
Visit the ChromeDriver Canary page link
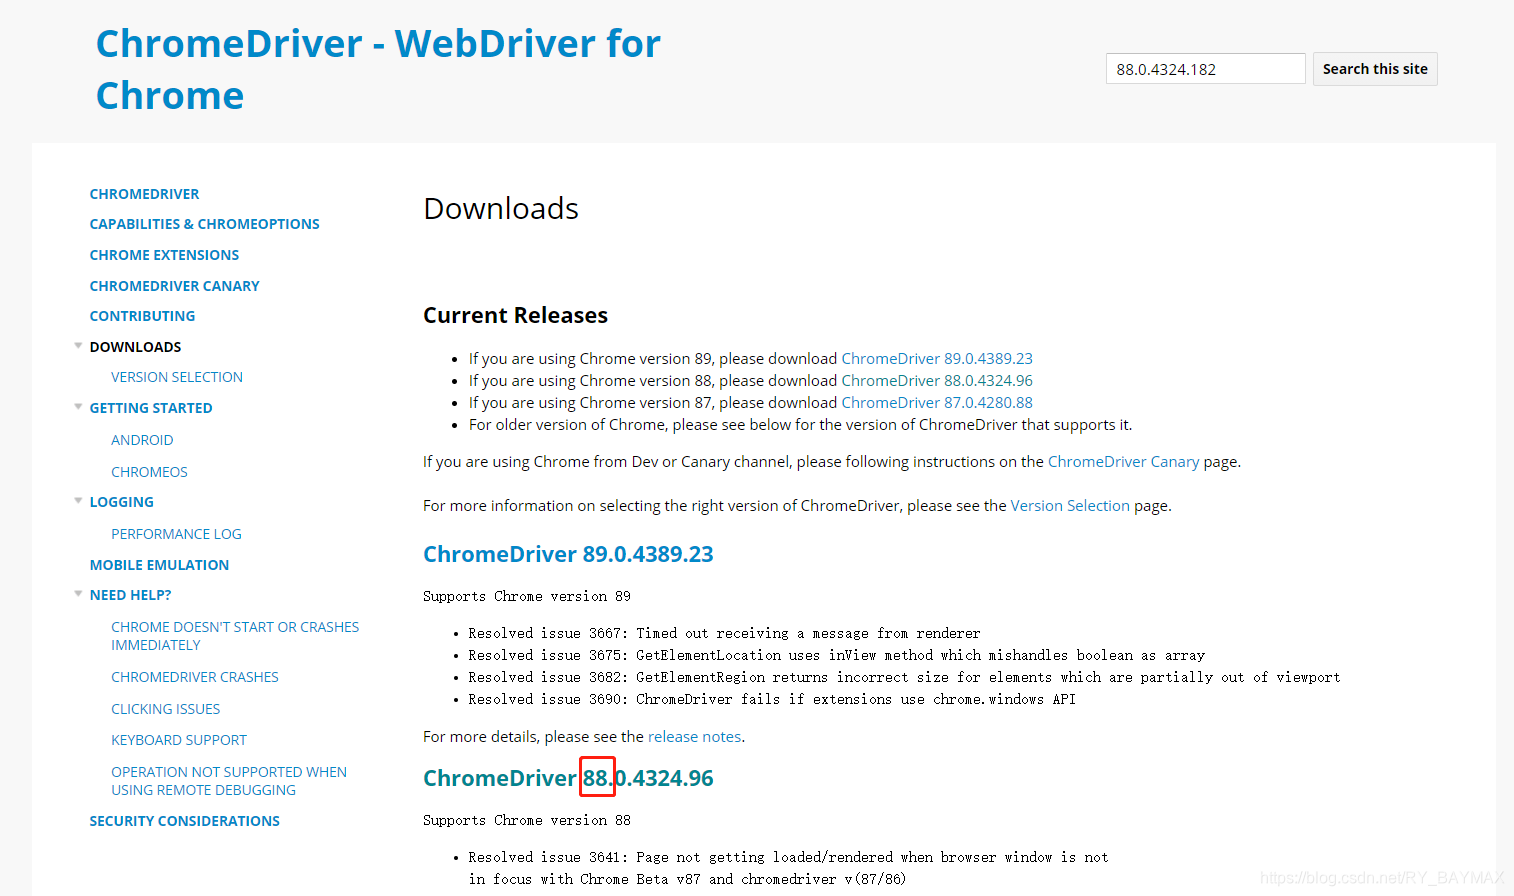pyautogui.click(x=1123, y=461)
